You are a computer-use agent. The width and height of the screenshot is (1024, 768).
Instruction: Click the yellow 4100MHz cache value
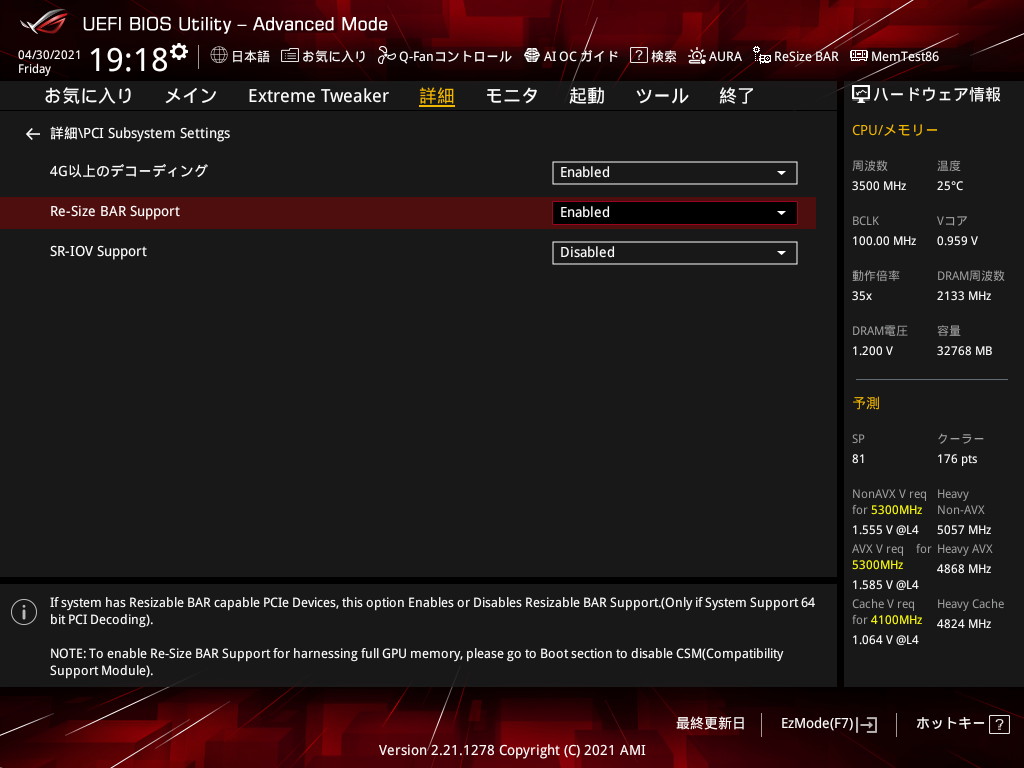pos(896,620)
